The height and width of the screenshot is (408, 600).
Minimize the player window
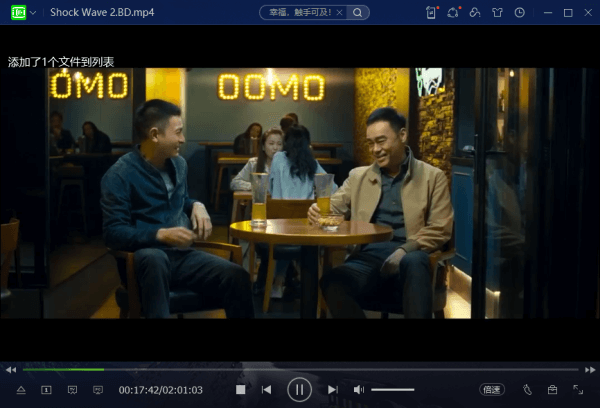coord(548,13)
